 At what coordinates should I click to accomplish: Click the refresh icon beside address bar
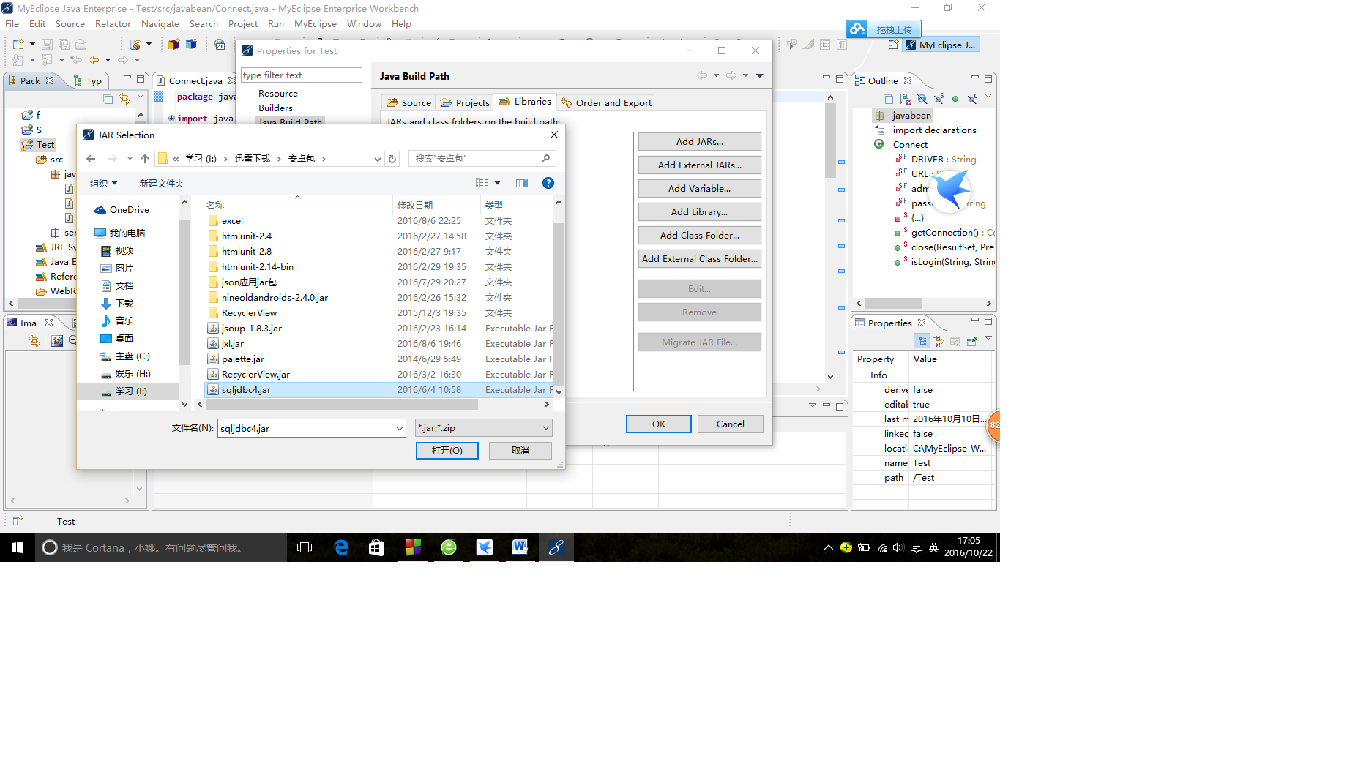[x=392, y=158]
